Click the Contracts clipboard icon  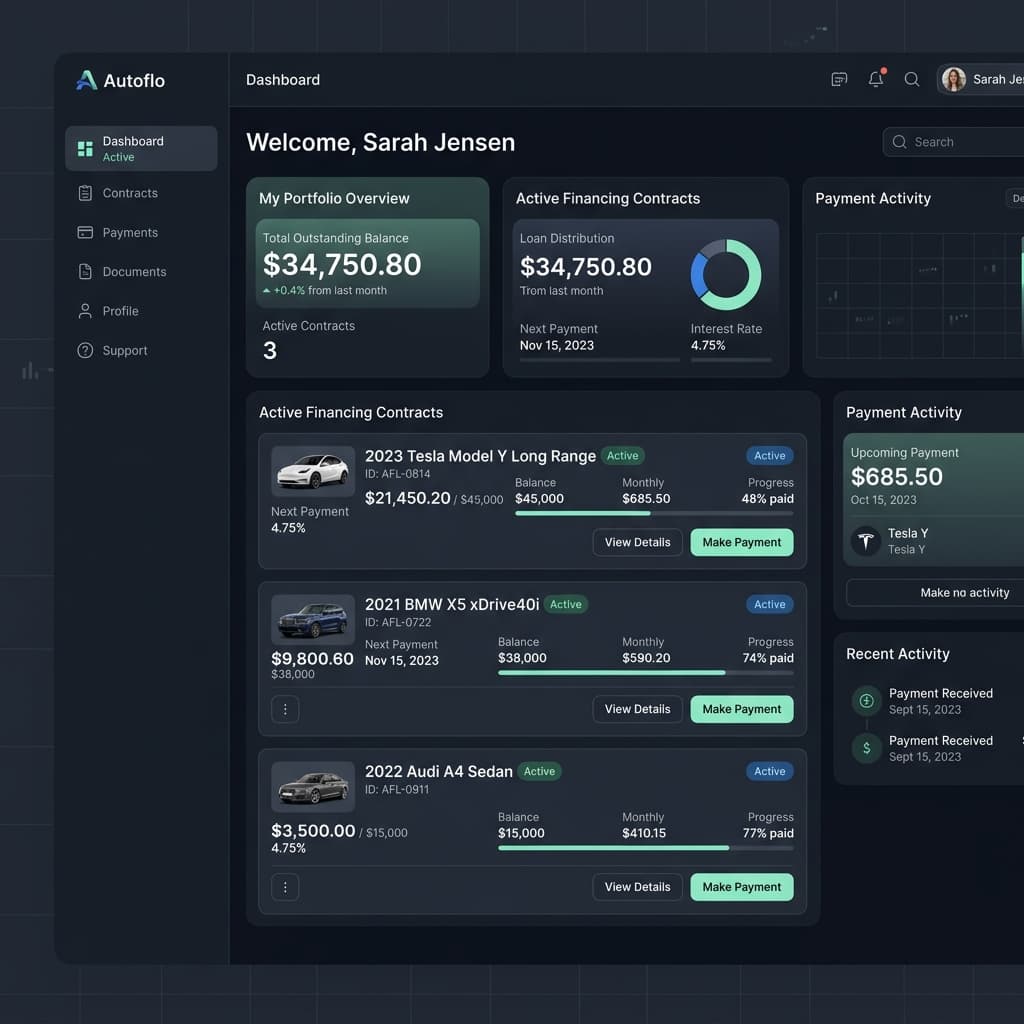click(85, 193)
